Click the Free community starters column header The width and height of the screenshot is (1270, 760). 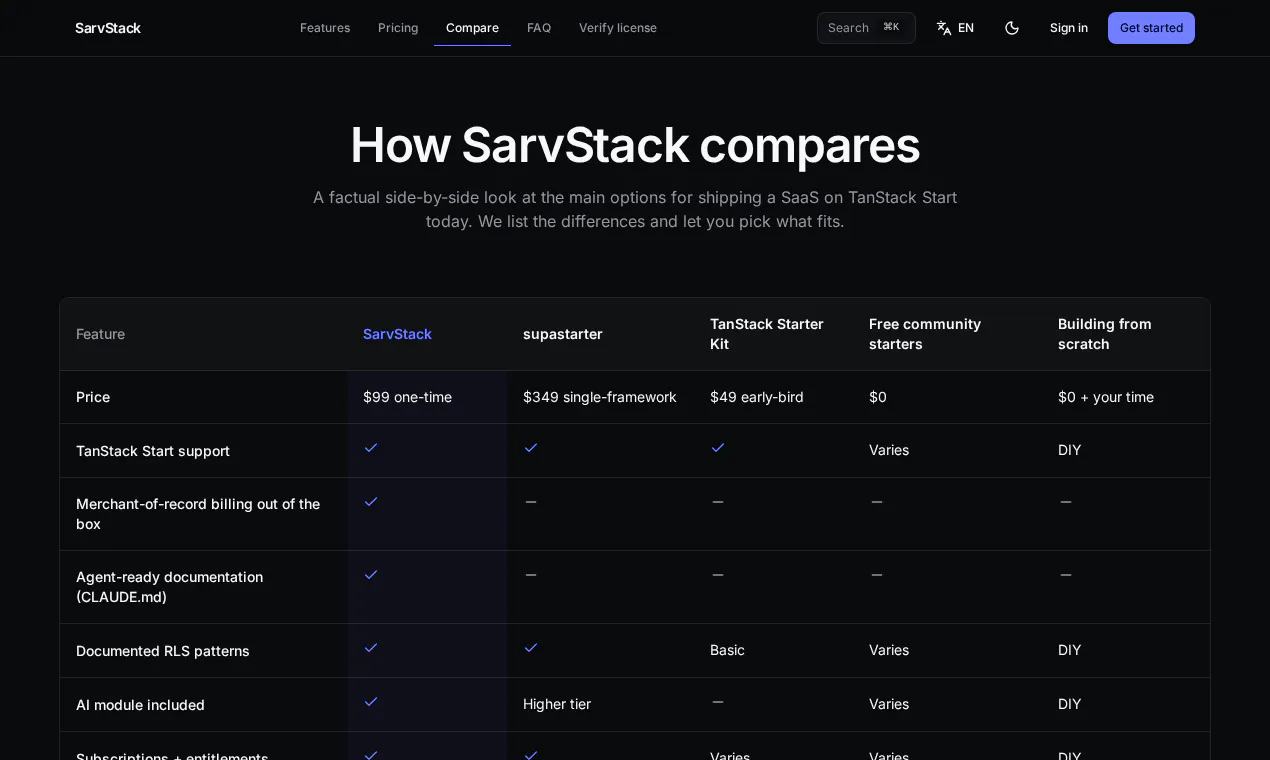[925, 334]
